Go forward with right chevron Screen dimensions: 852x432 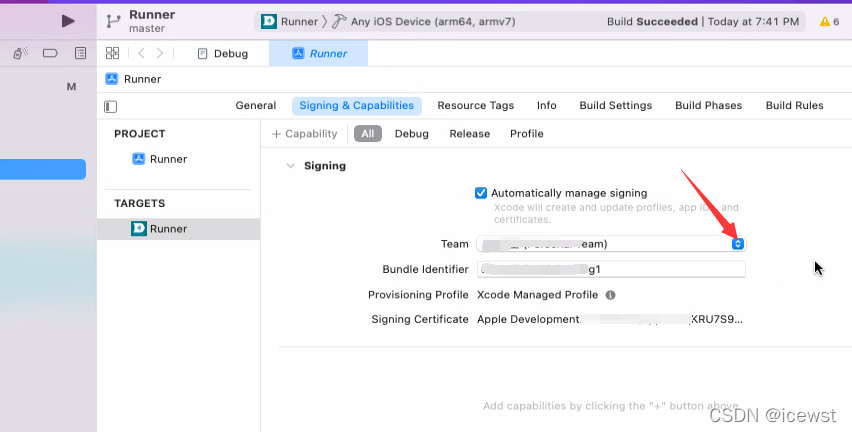point(160,53)
